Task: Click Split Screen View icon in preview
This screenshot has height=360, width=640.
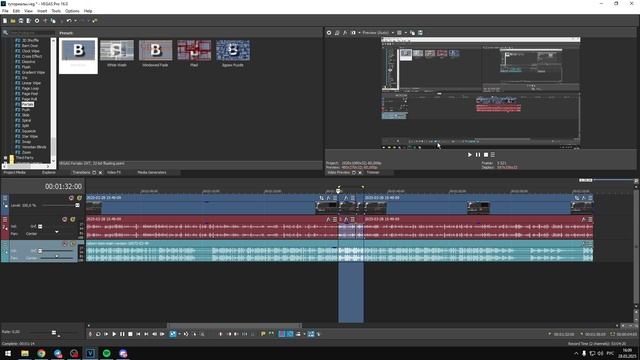Action: [x=353, y=33]
